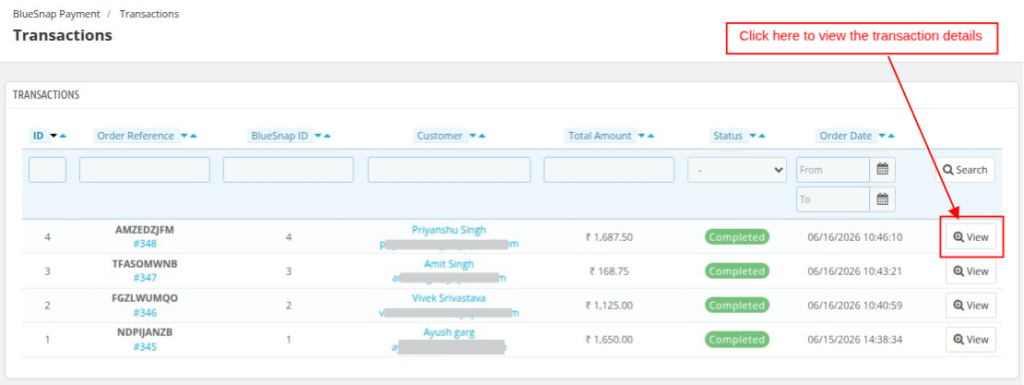This screenshot has height=385, width=1024.
Task: Sort Order Reference ascending arrow
Action: click(193, 136)
